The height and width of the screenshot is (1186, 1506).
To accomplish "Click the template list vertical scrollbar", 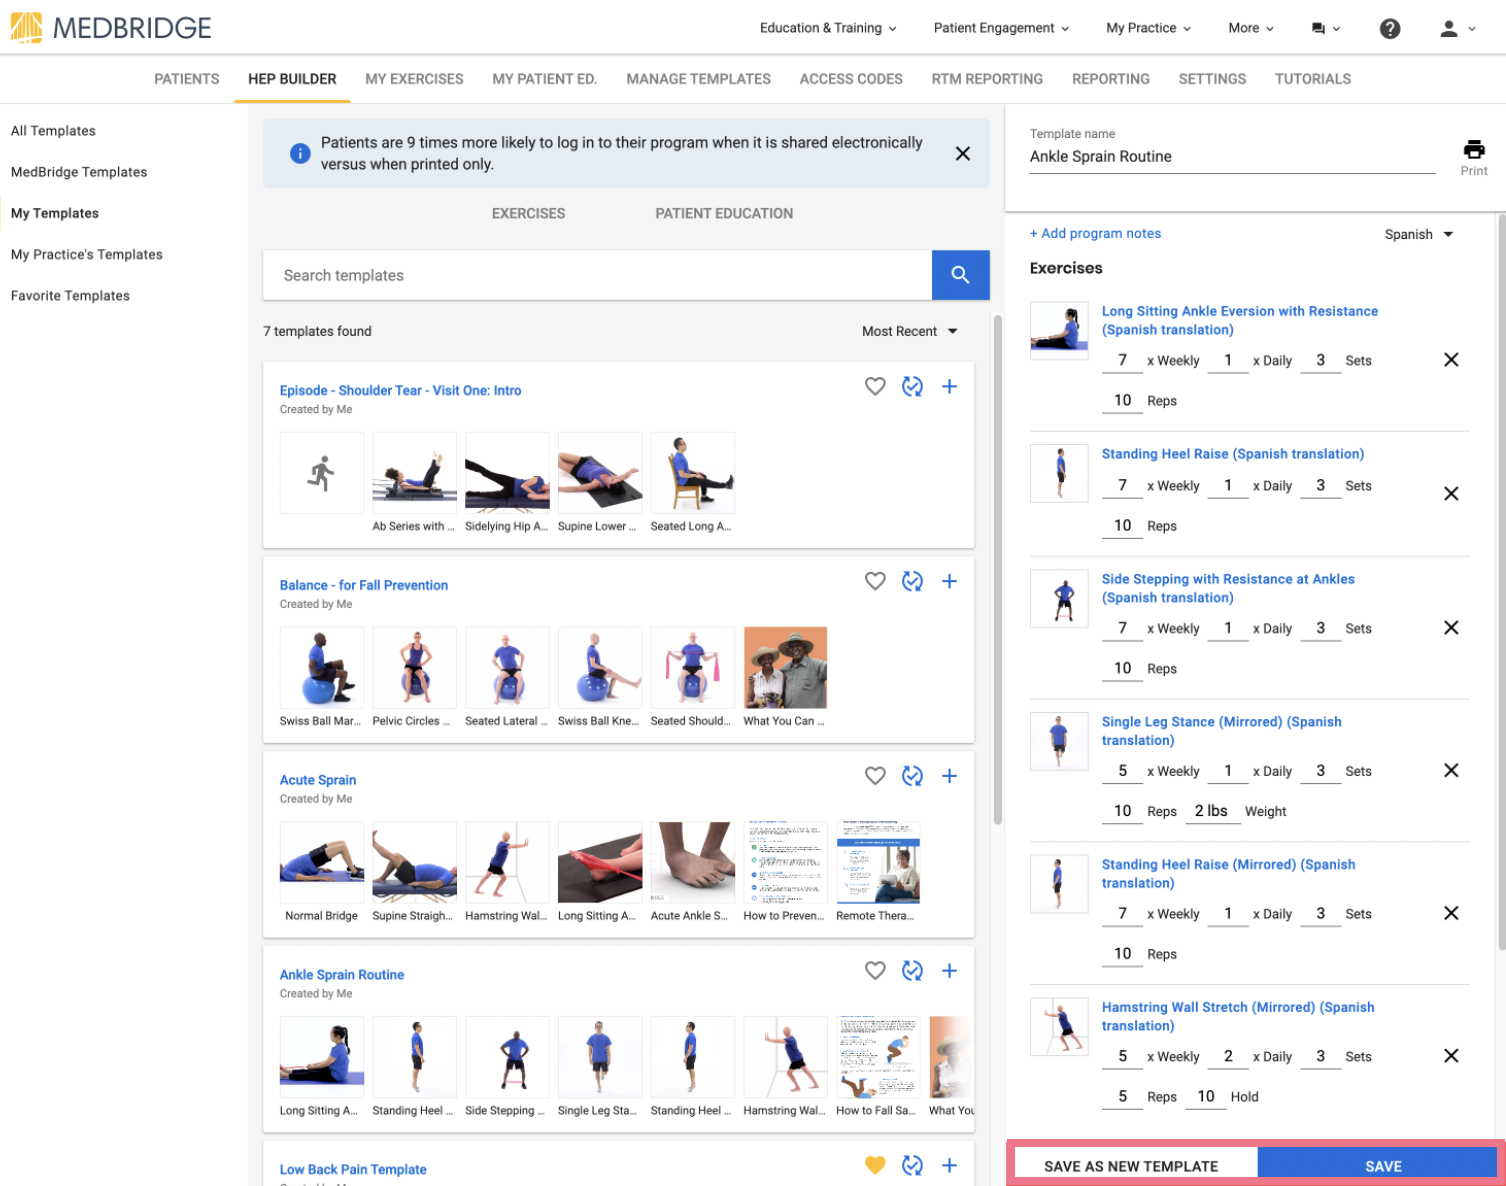I will [x=997, y=570].
